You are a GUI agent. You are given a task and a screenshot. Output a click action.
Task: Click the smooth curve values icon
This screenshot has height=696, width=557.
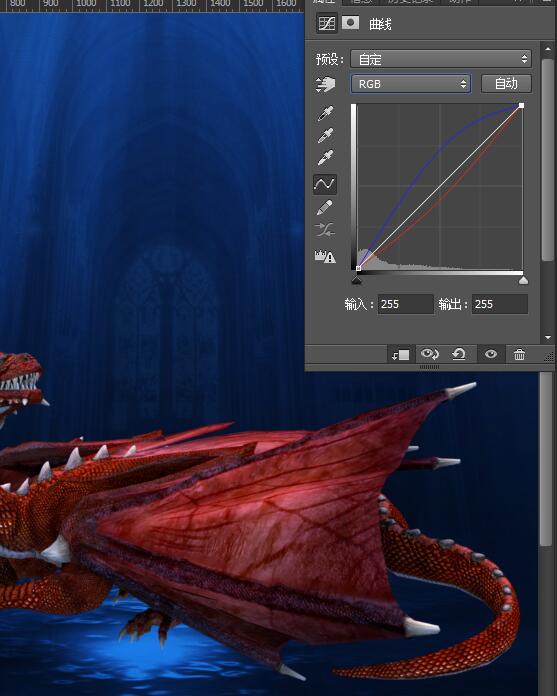(325, 230)
